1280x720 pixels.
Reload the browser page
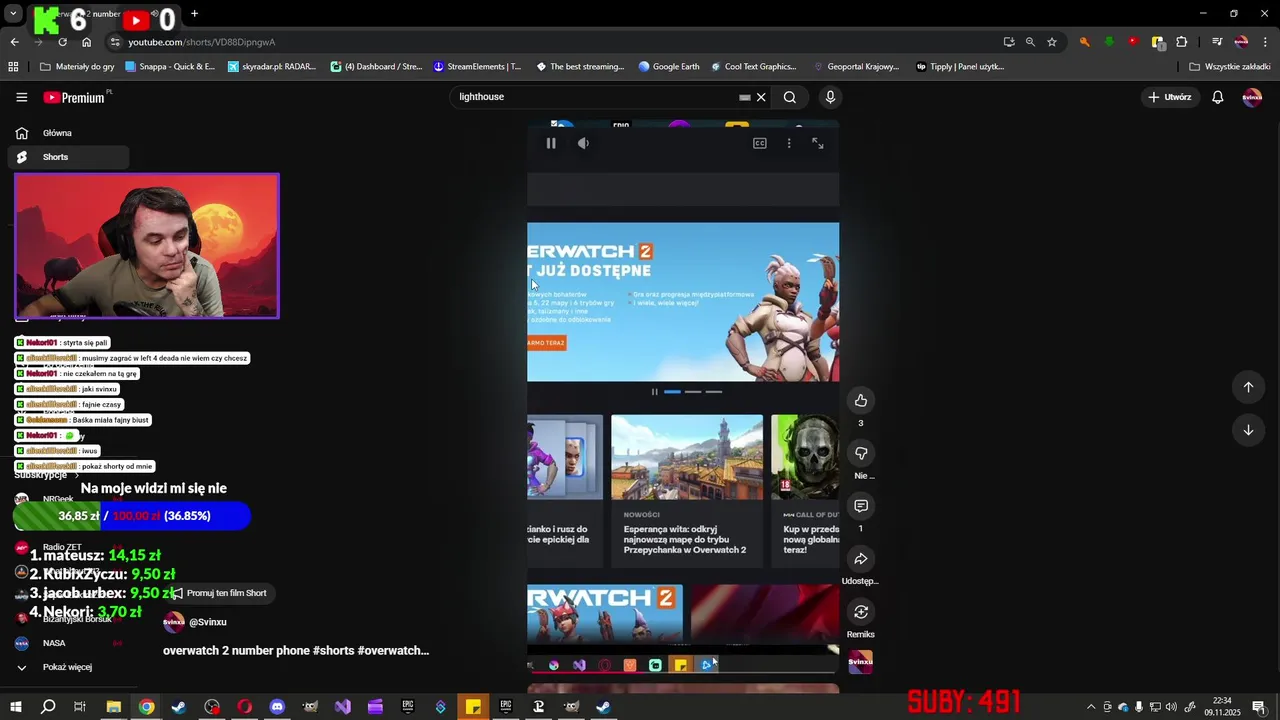pyautogui.click(x=62, y=42)
